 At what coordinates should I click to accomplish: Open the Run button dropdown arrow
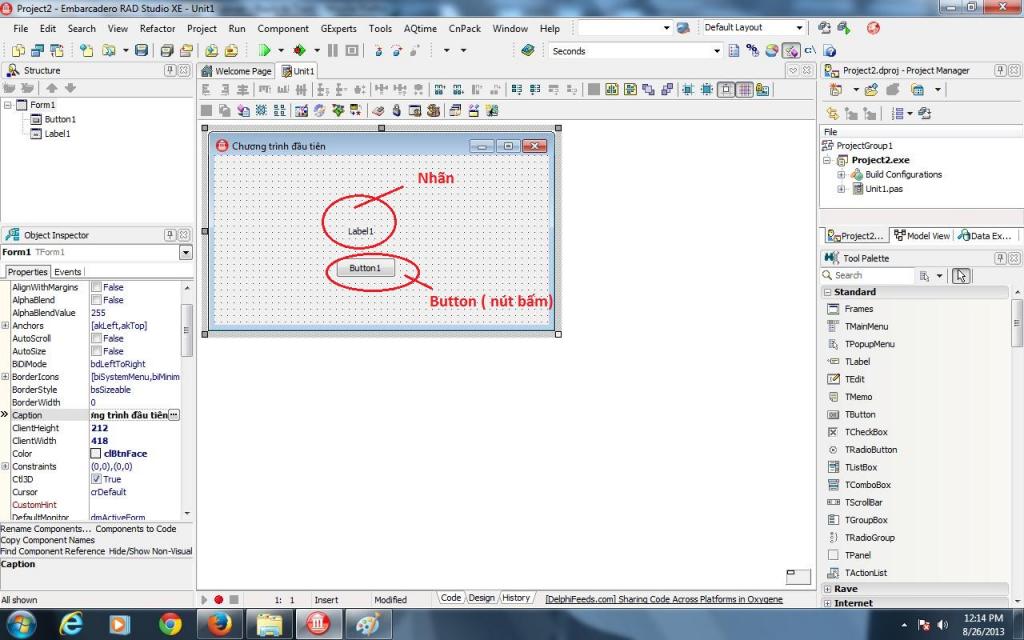(281, 50)
